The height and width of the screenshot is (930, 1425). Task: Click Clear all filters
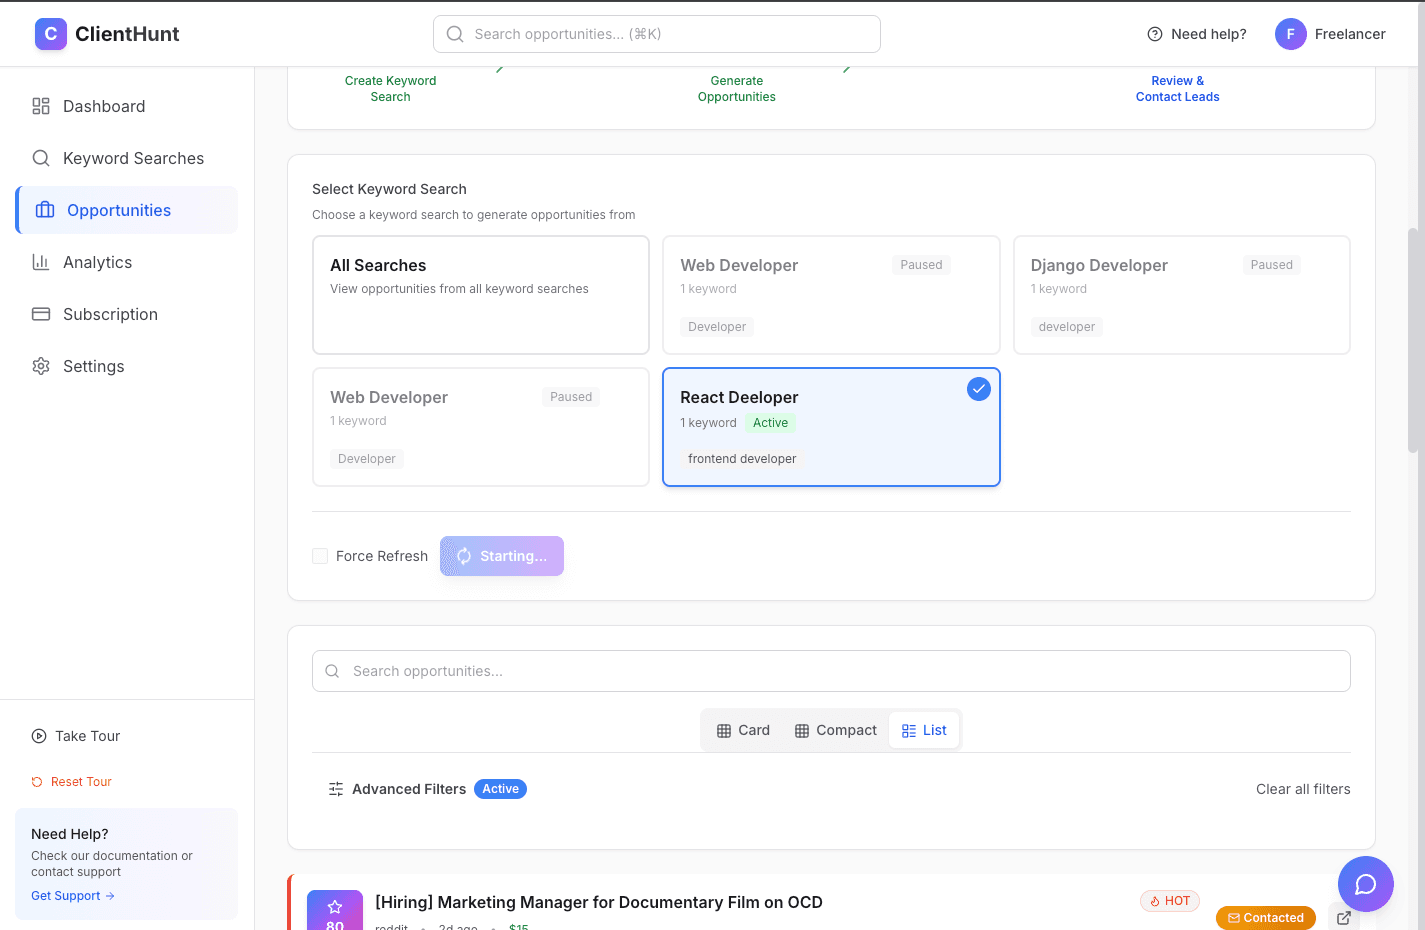click(1303, 789)
